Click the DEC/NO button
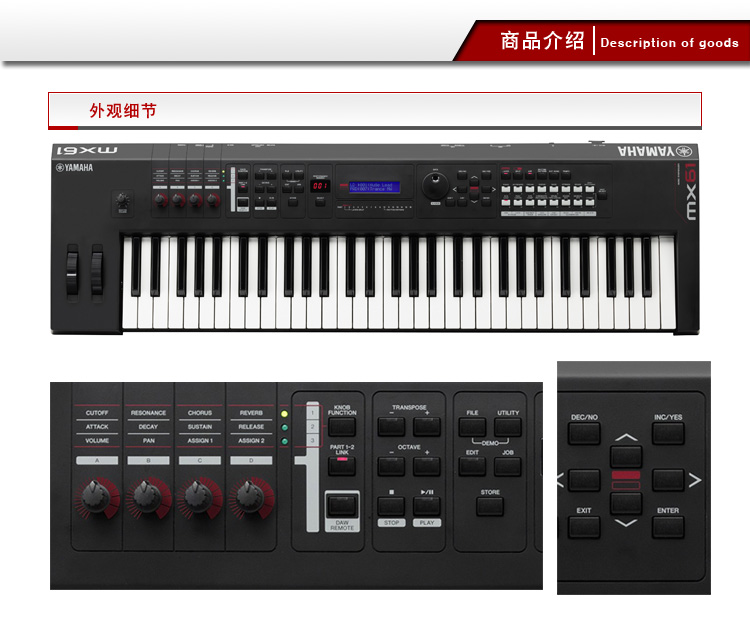The image size is (750, 617). pyautogui.click(x=584, y=433)
